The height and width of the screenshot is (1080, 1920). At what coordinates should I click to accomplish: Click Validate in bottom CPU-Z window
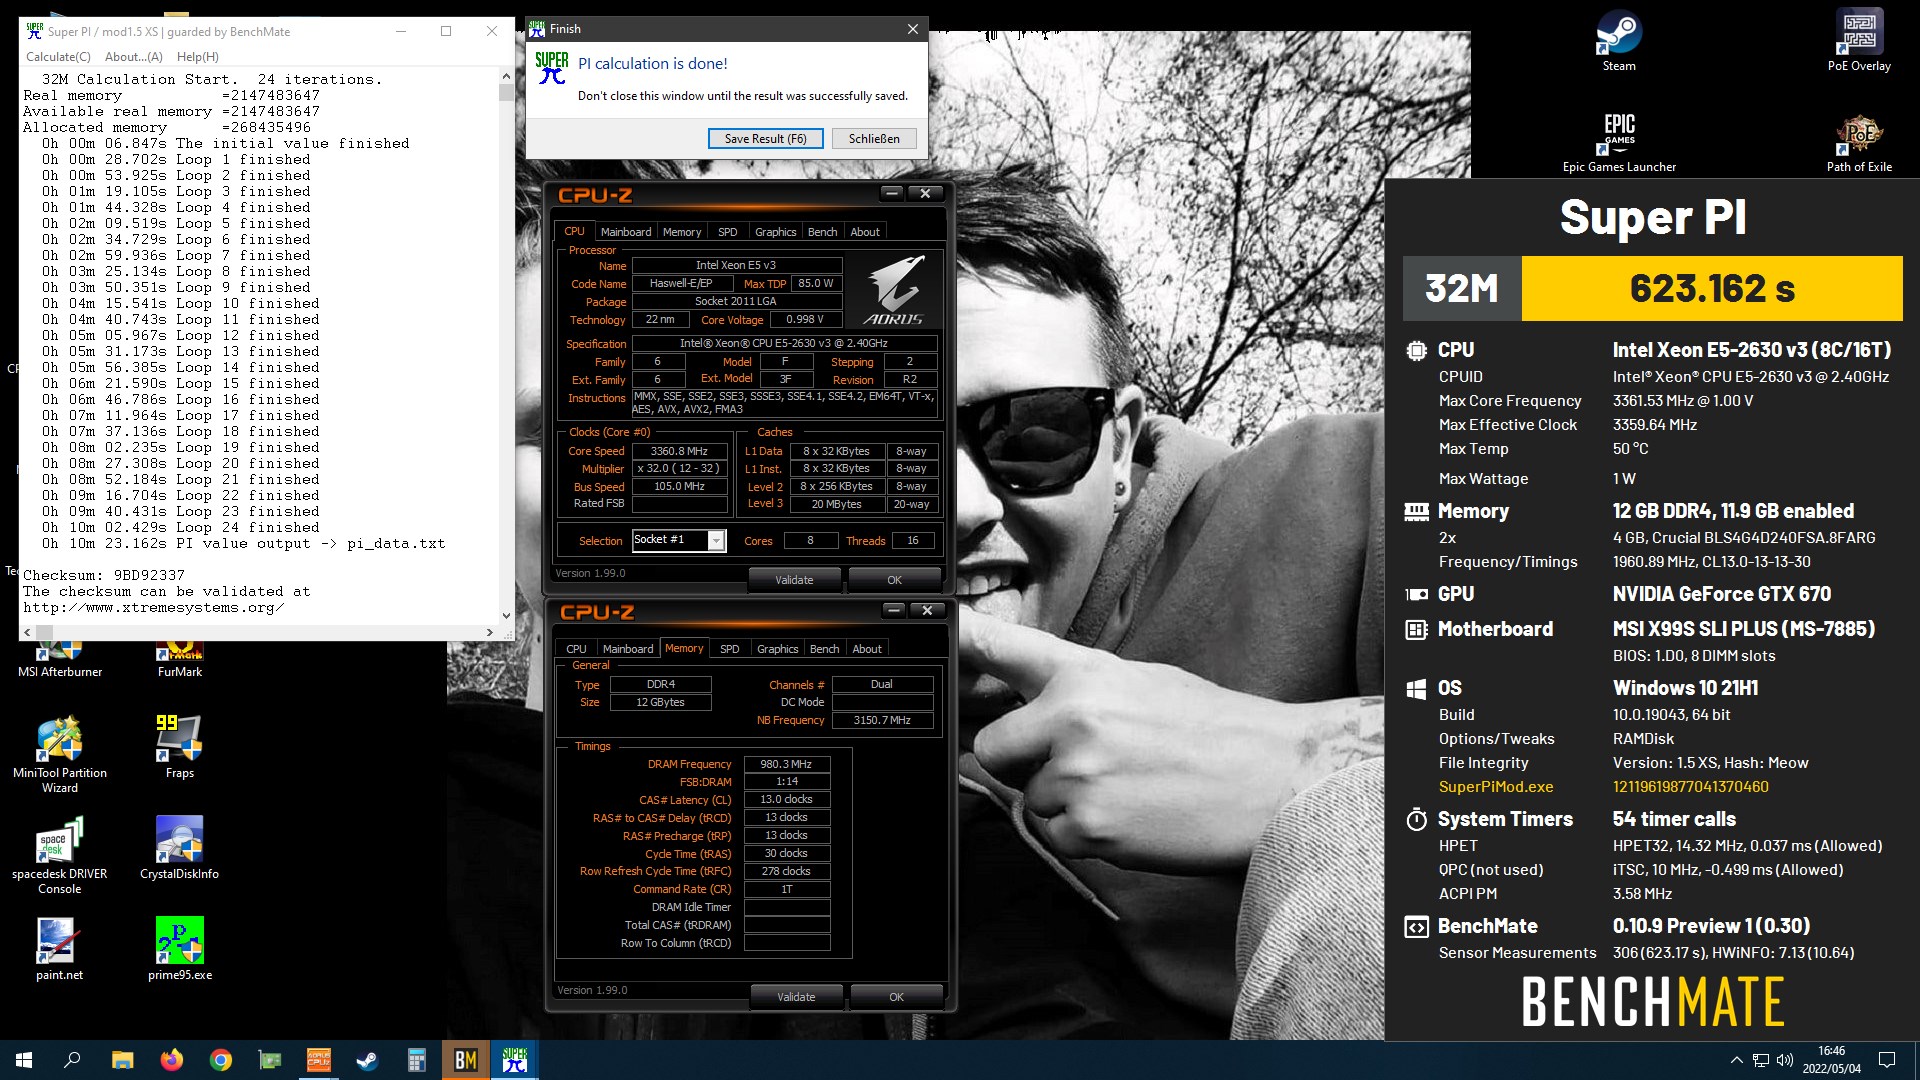[797, 997]
